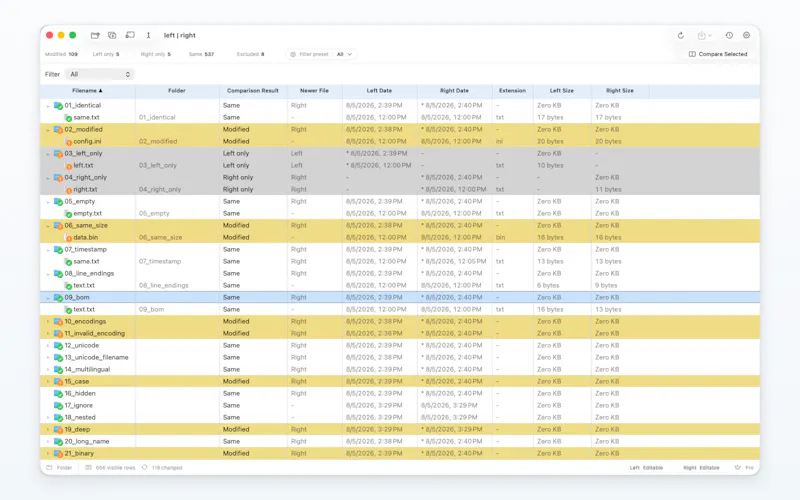Viewport: 800px width, 500px height.
Task: Click Folder mode in status bar
Action: coord(60,468)
